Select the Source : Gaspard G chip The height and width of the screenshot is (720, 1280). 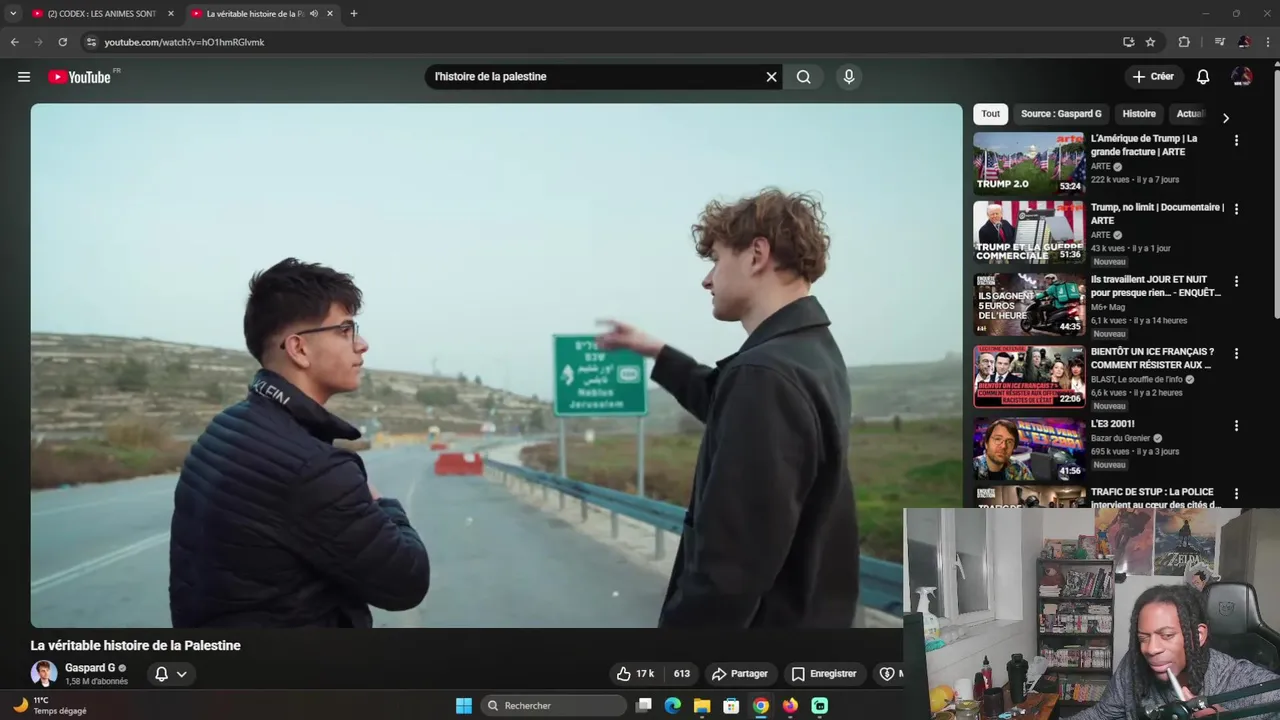(1061, 114)
